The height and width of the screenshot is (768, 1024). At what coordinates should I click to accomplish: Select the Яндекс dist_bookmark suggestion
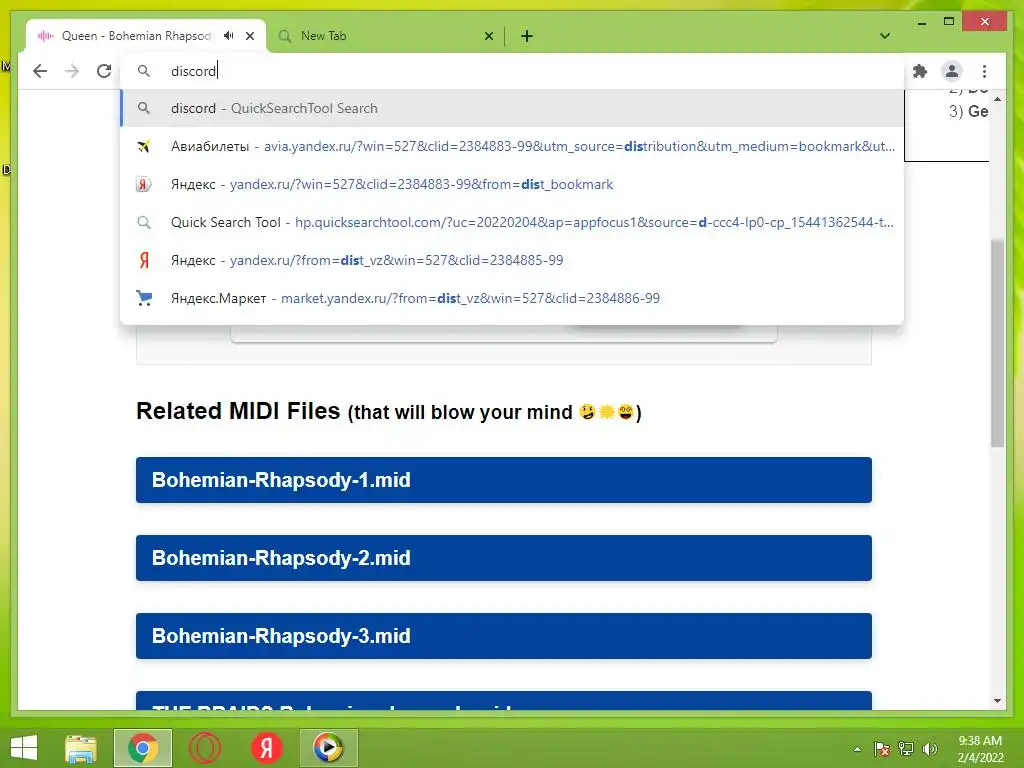coord(513,184)
